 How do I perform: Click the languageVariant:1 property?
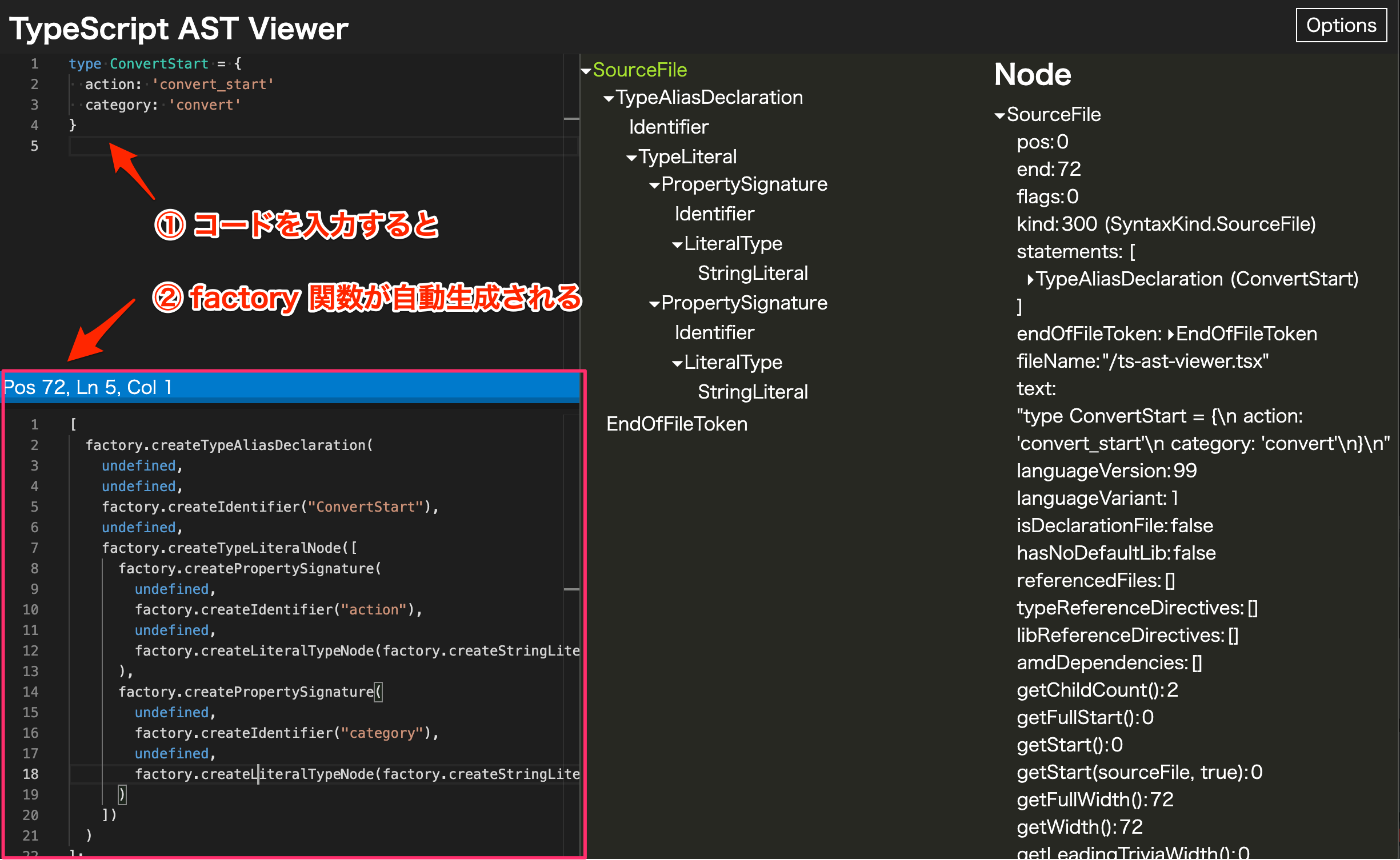coord(1098,498)
